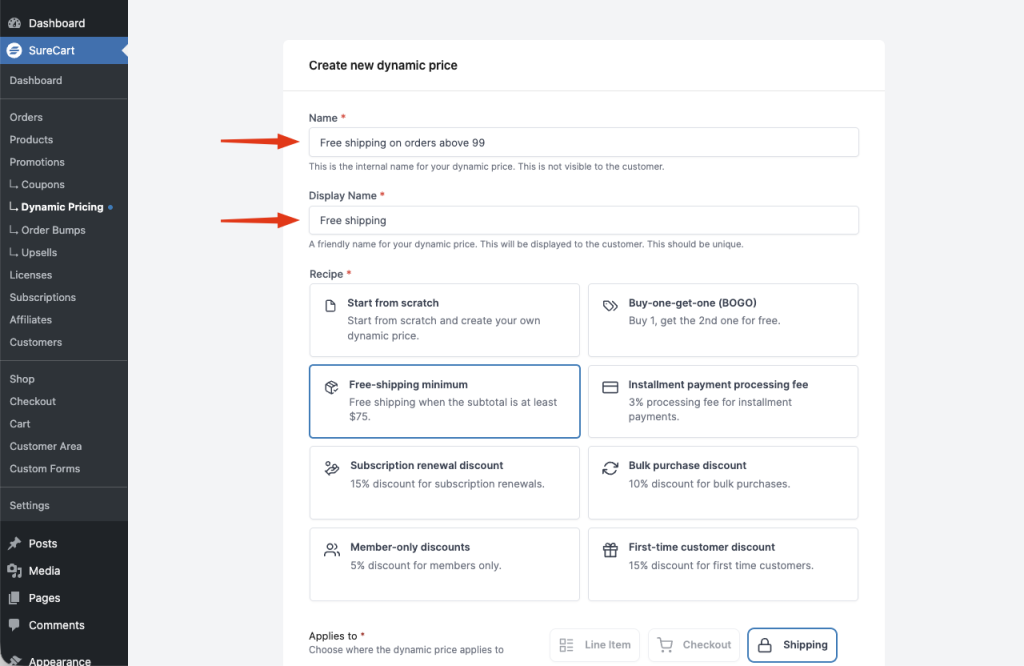Select the Start from scratch recipe
This screenshot has width=1024, height=666.
point(444,320)
